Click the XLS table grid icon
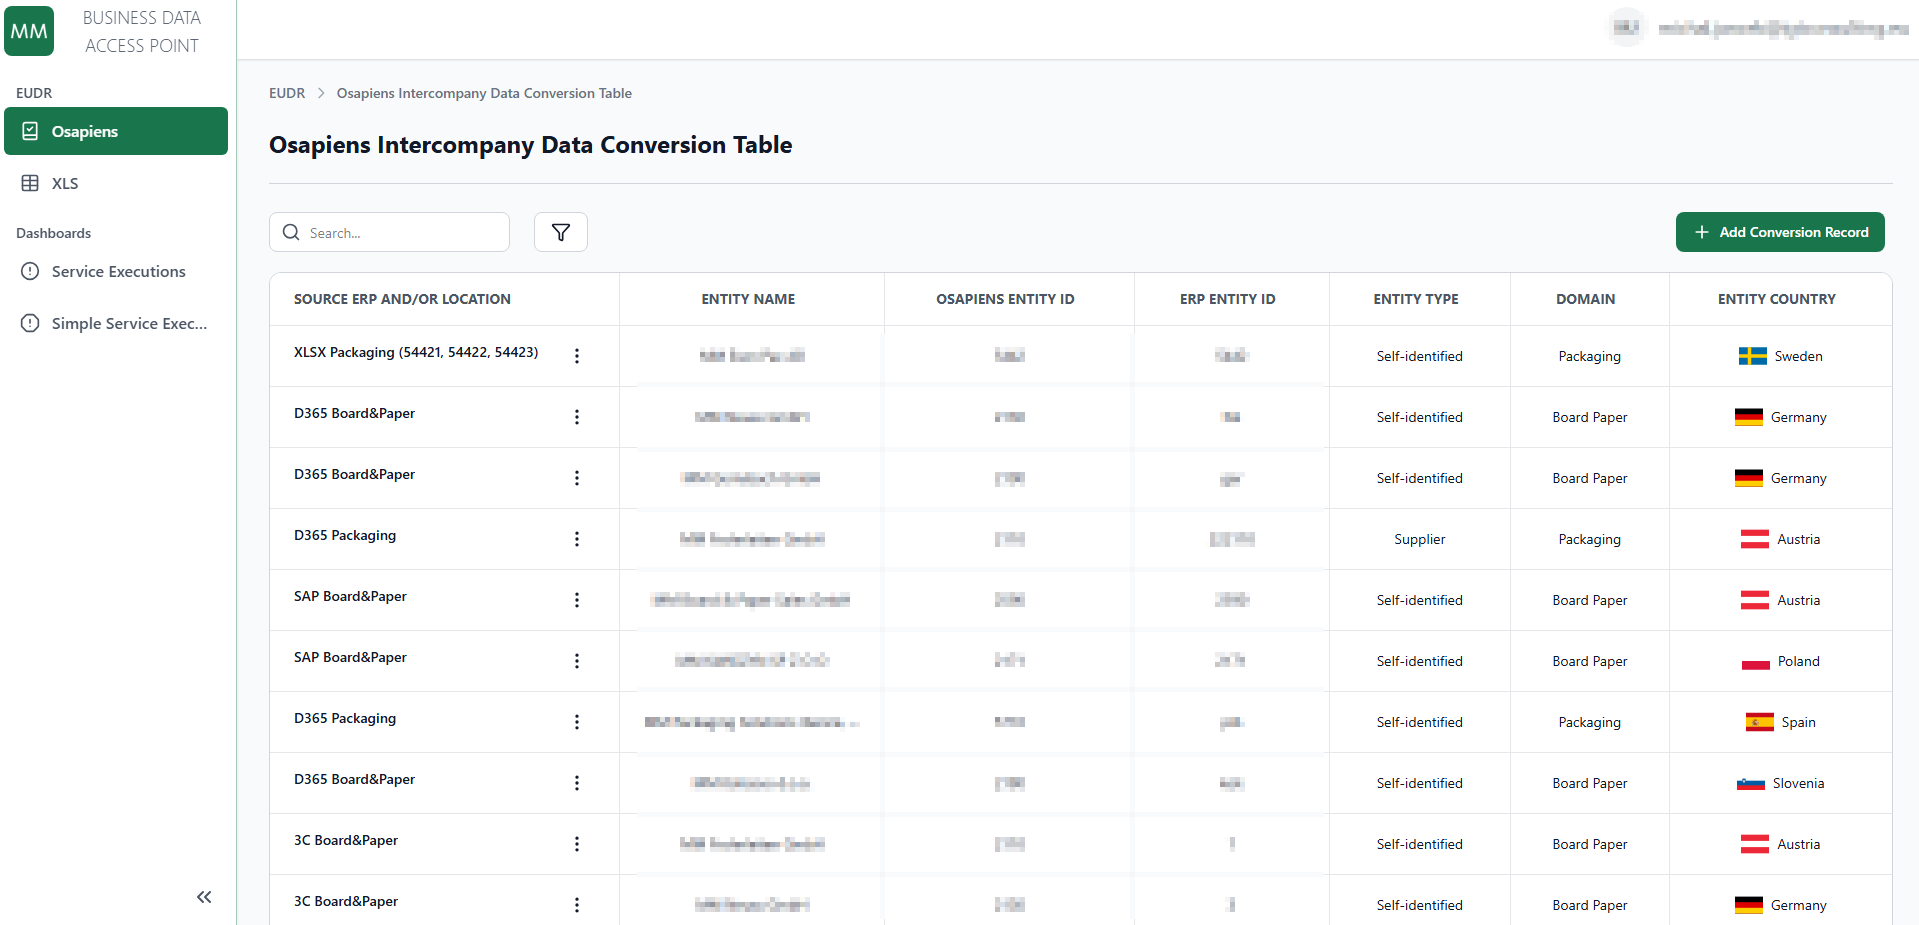This screenshot has width=1919, height=925. click(30, 183)
